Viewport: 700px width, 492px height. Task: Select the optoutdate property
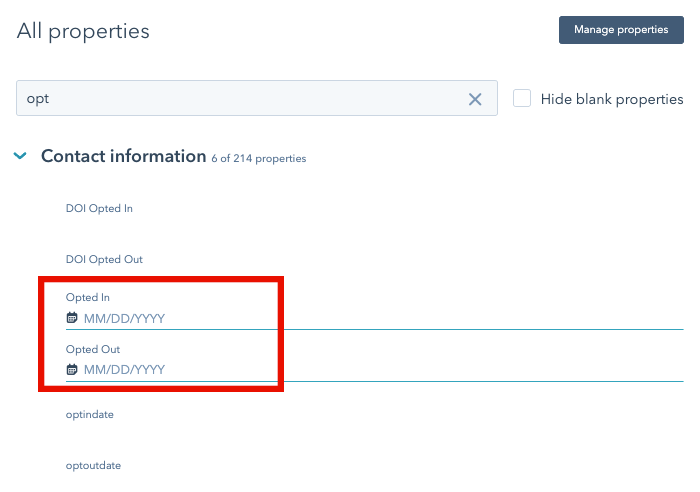pyautogui.click(x=93, y=466)
